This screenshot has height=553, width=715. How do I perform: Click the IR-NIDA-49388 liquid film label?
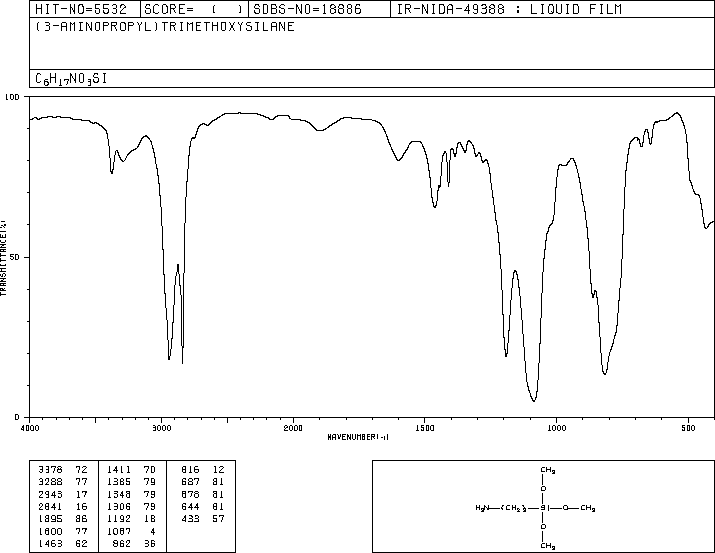(509, 9)
